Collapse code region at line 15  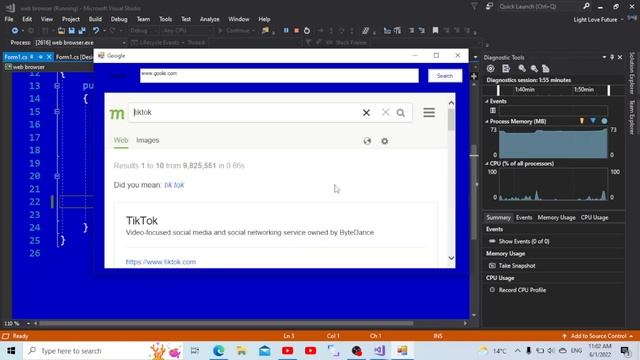(57, 111)
